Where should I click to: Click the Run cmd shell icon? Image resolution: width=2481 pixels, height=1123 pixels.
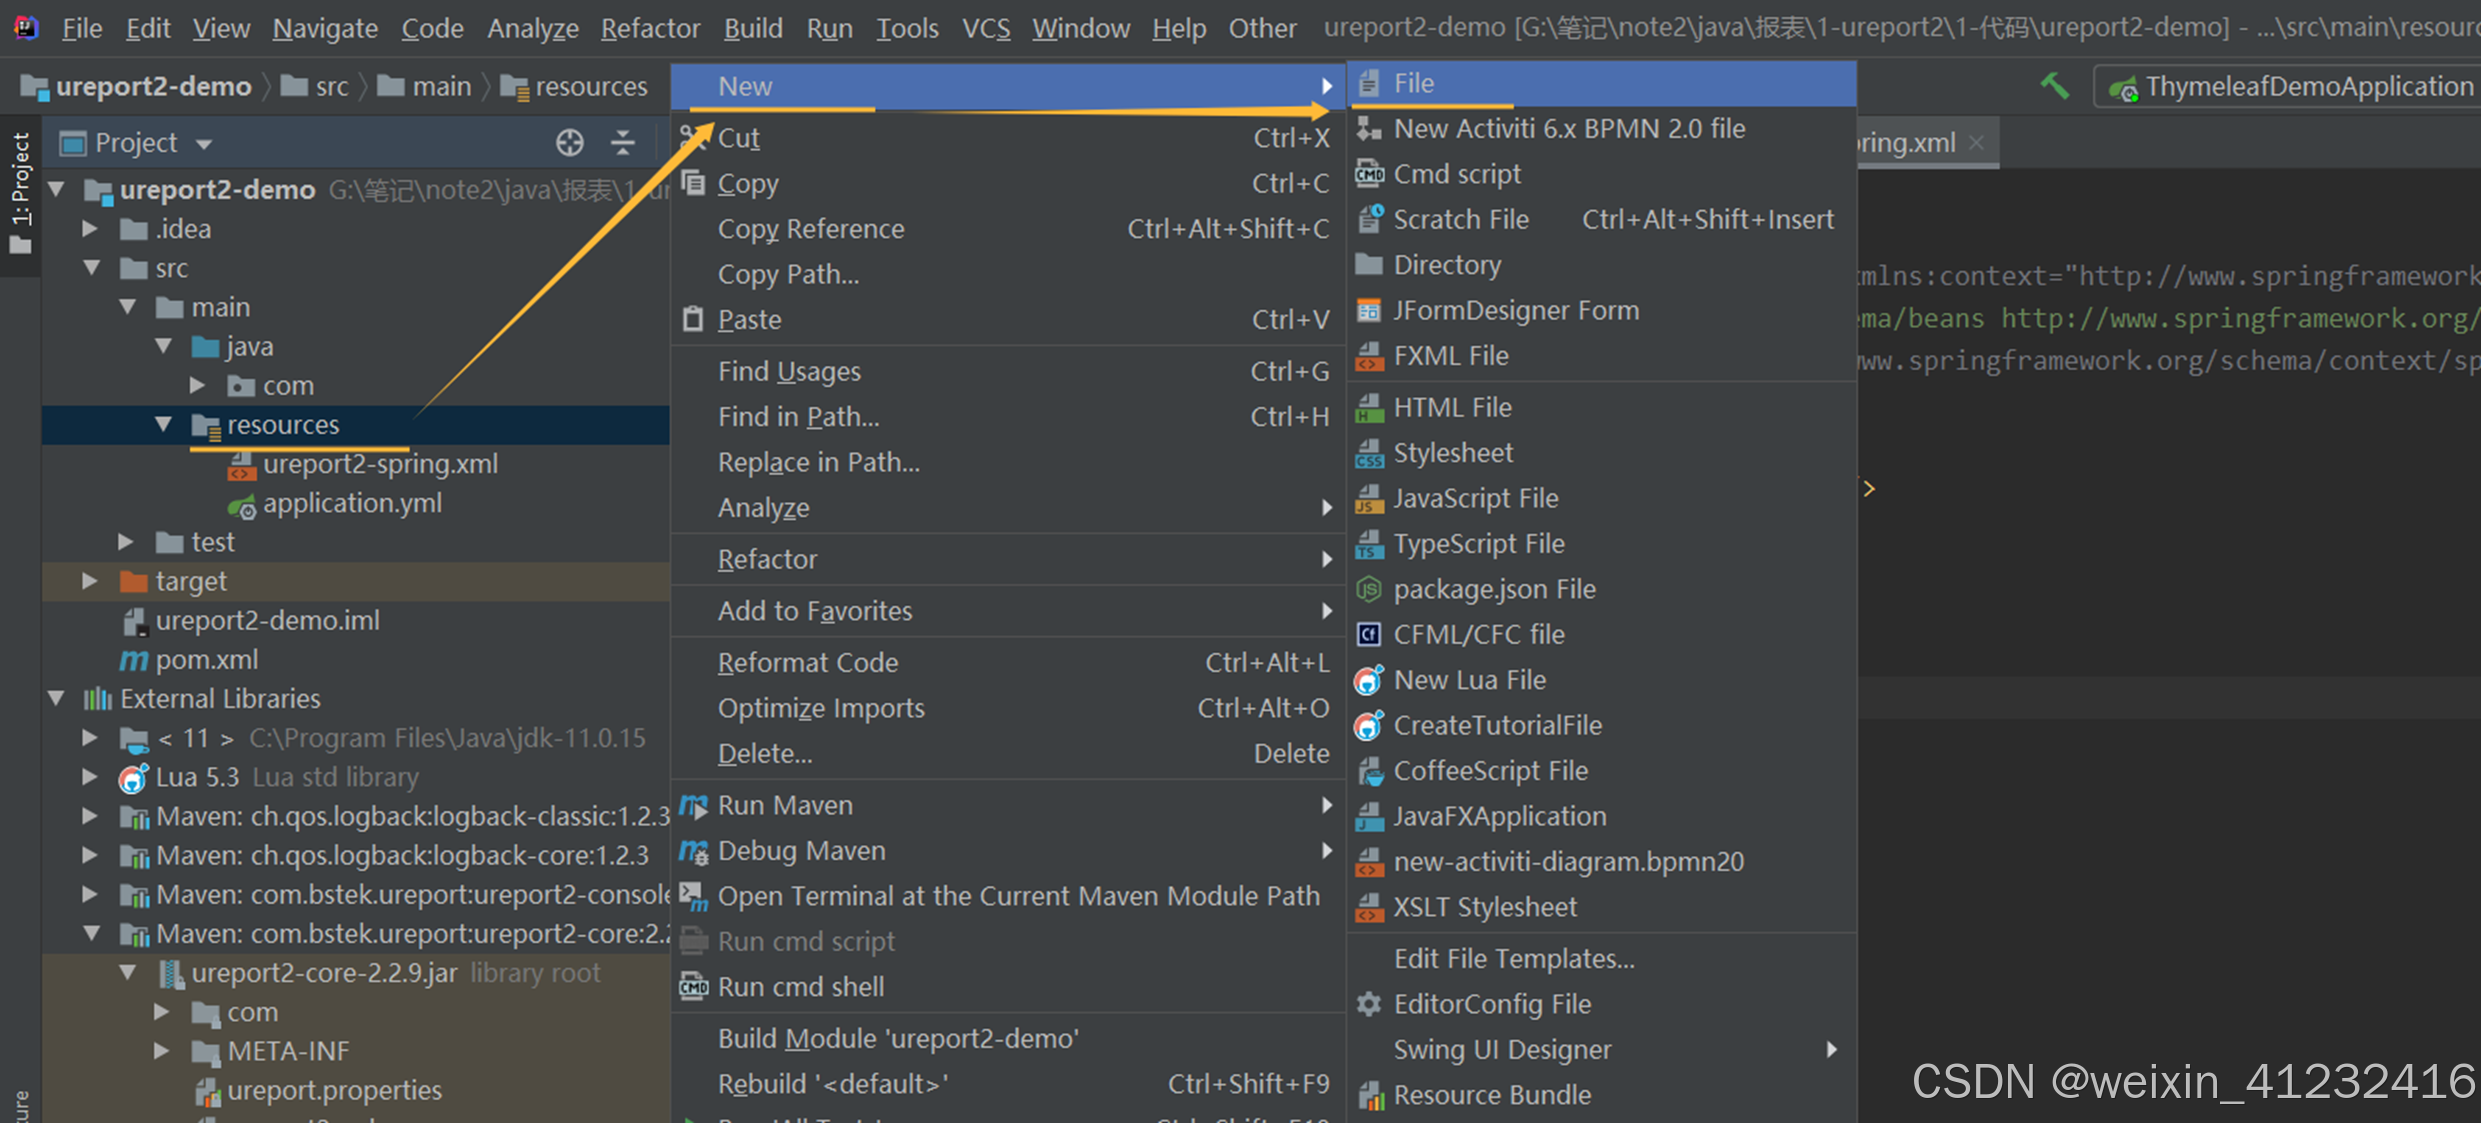[693, 987]
